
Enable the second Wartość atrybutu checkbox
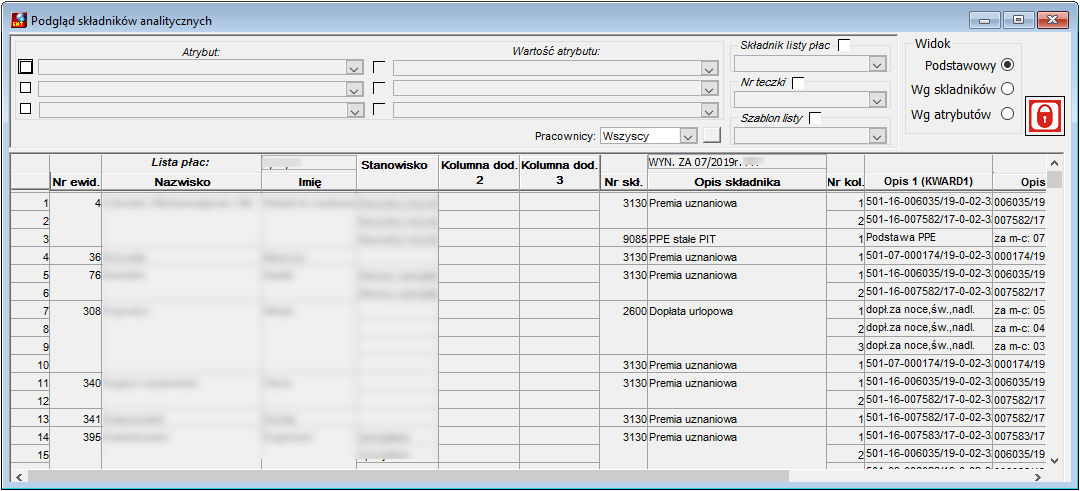tap(379, 87)
